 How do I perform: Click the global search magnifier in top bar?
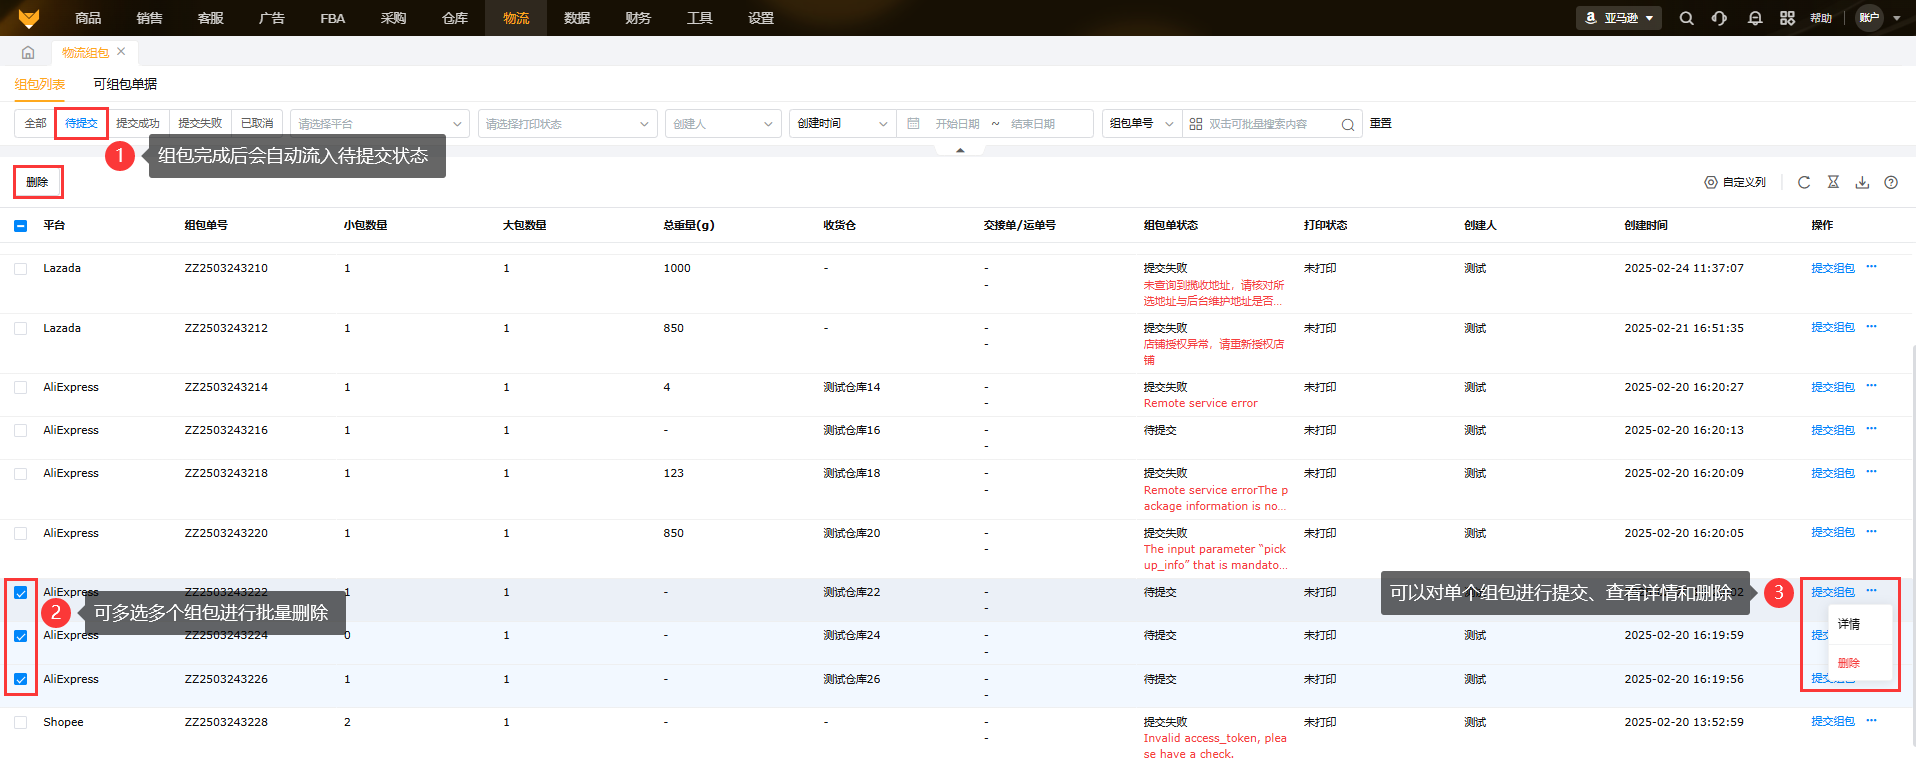pyautogui.click(x=1686, y=18)
